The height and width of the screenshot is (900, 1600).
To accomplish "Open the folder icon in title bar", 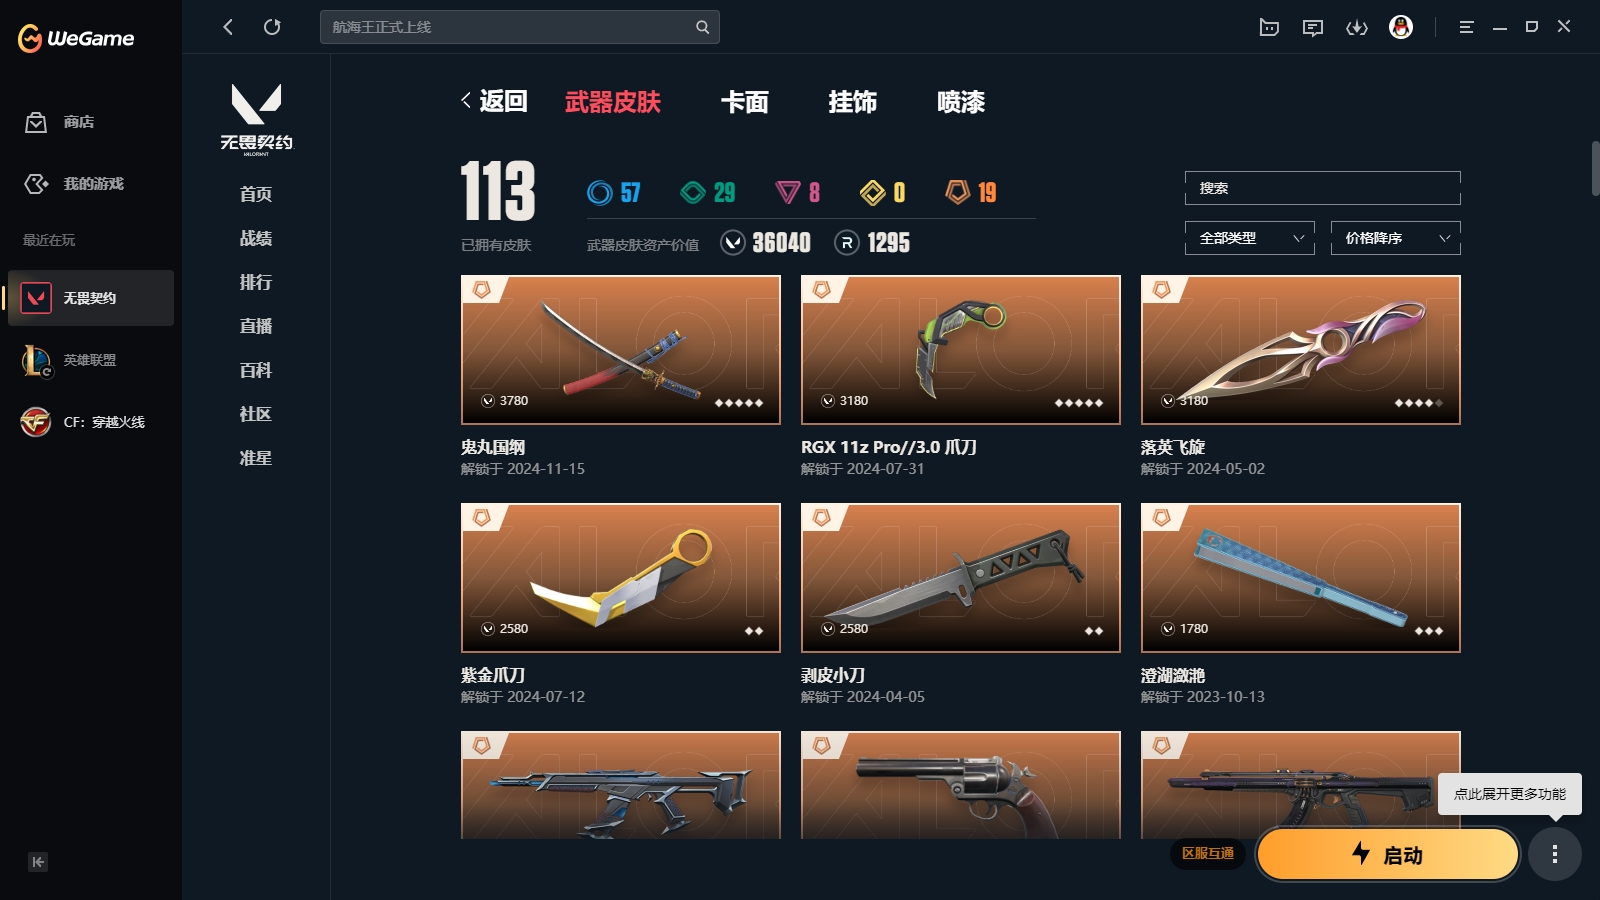I will coord(1269,27).
